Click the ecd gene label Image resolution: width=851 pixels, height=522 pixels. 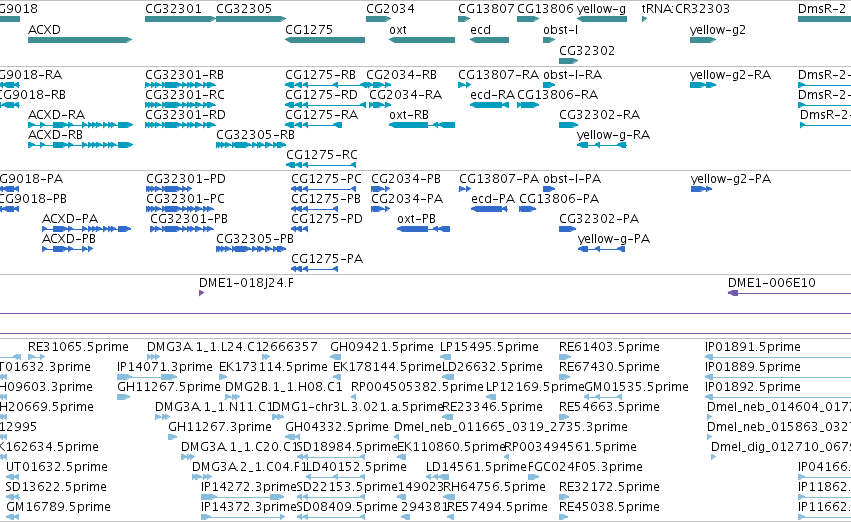(x=480, y=29)
